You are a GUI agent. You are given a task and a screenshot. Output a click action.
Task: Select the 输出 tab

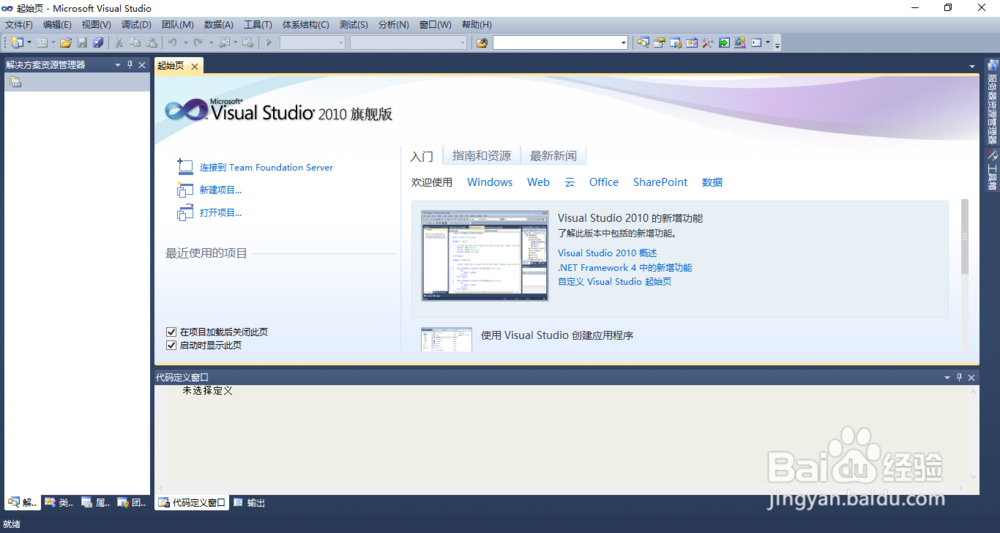249,503
